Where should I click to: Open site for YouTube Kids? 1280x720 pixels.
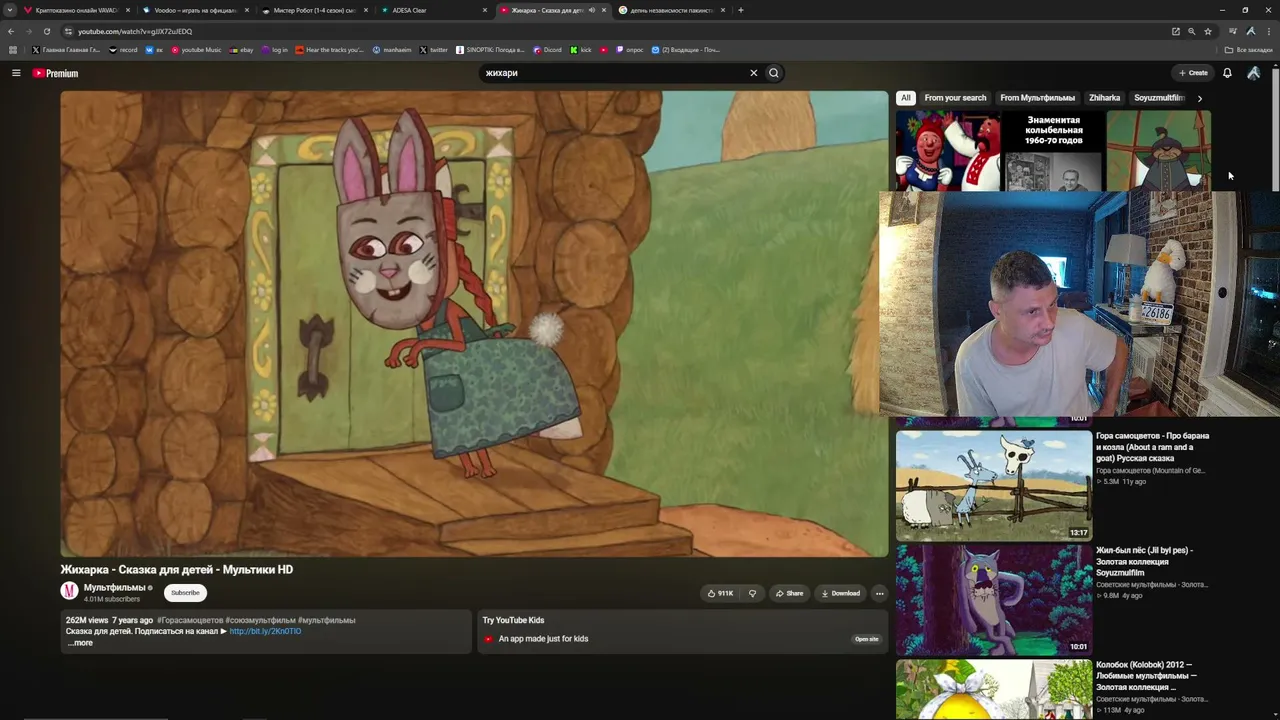click(x=867, y=639)
